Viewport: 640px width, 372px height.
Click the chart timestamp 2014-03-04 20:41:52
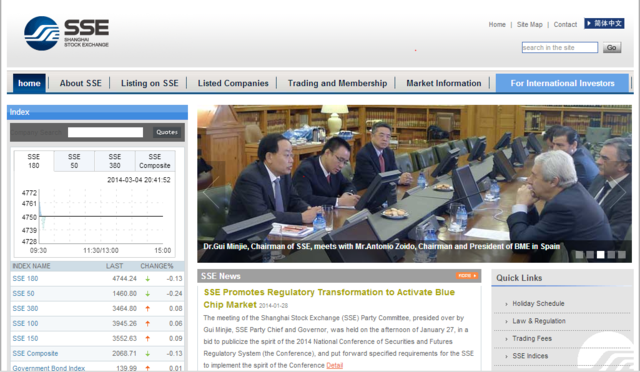pos(139,180)
